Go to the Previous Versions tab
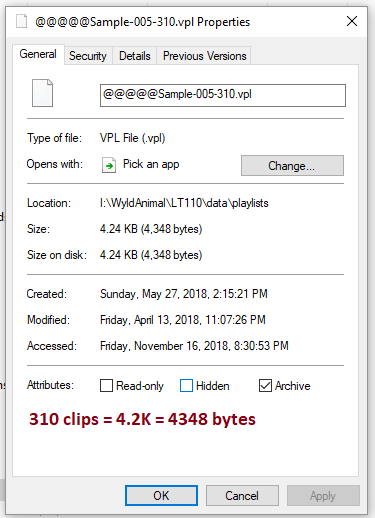375x518 pixels. [204, 56]
